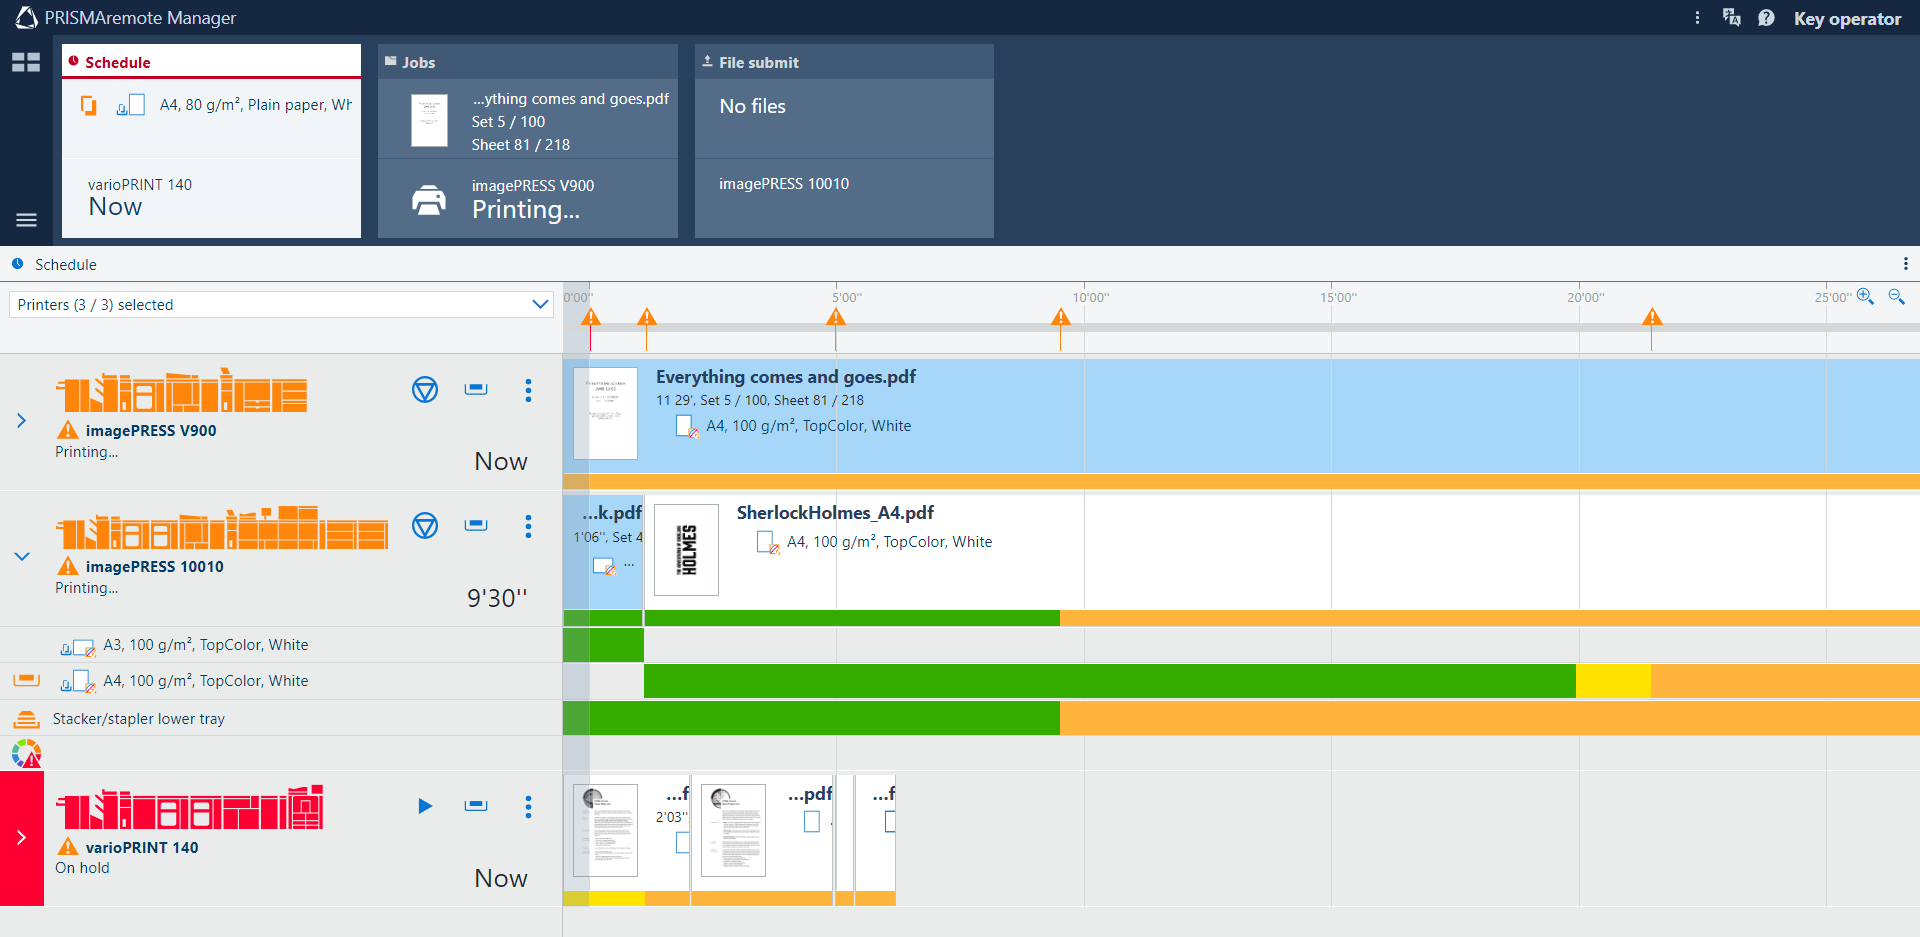Open more options for imagePRESS V900

[528, 390]
